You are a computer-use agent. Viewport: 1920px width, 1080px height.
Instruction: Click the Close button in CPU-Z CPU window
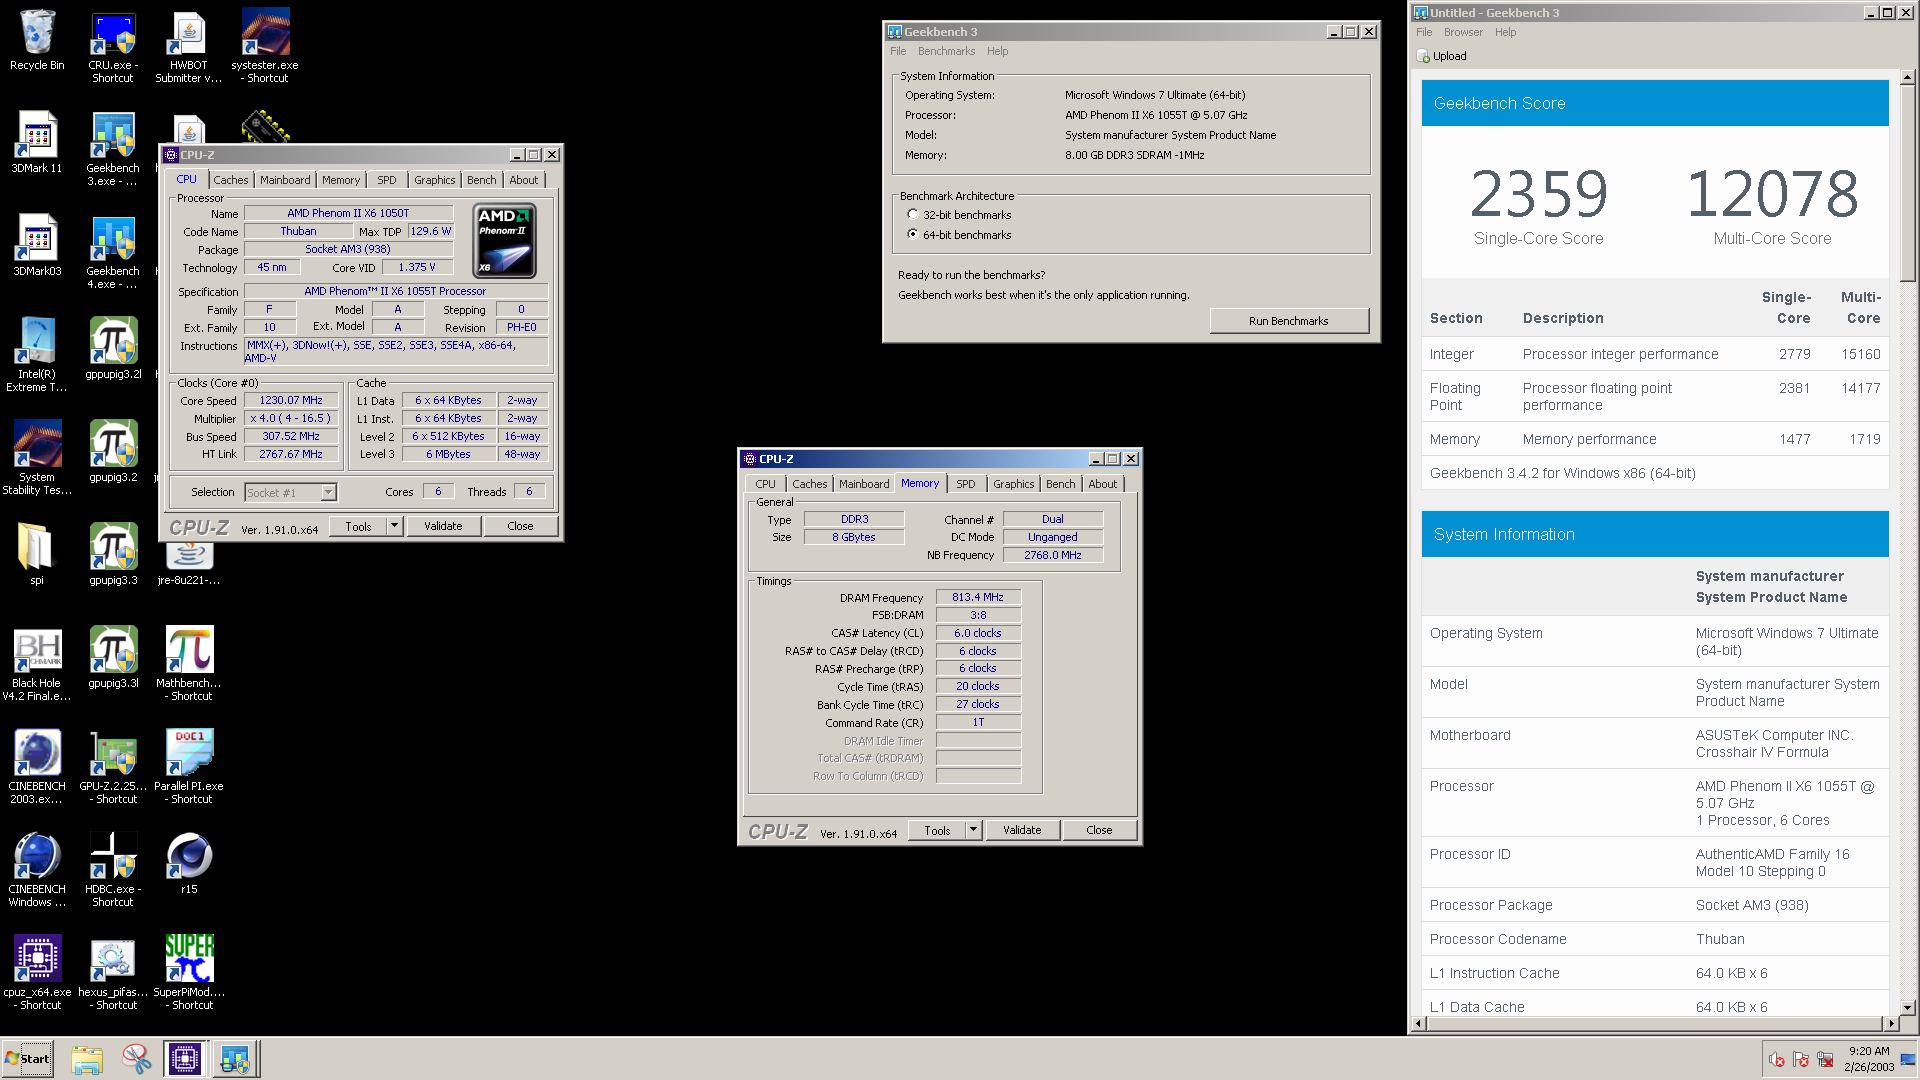click(520, 526)
